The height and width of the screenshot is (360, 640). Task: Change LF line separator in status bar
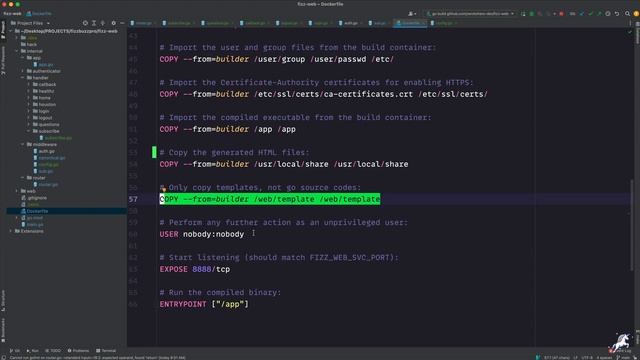tap(575, 358)
